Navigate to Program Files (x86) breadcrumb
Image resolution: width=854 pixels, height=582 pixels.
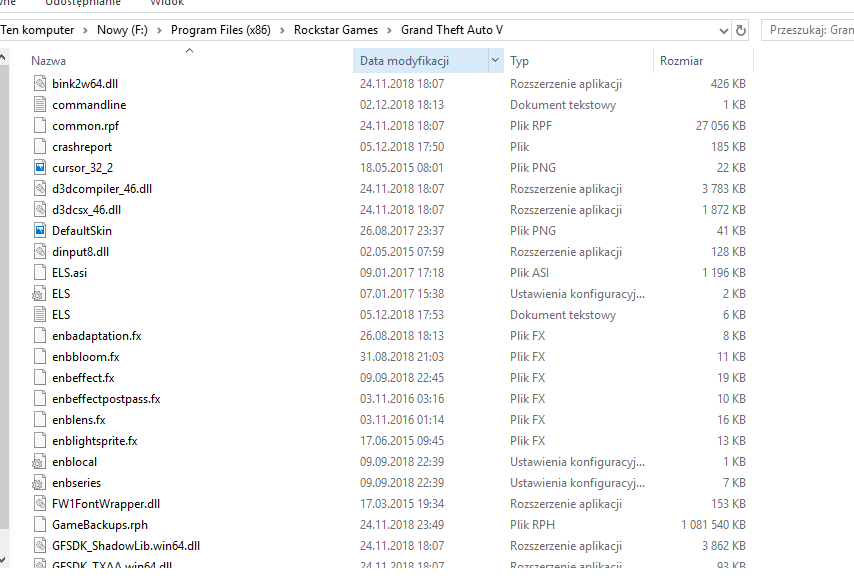221,30
